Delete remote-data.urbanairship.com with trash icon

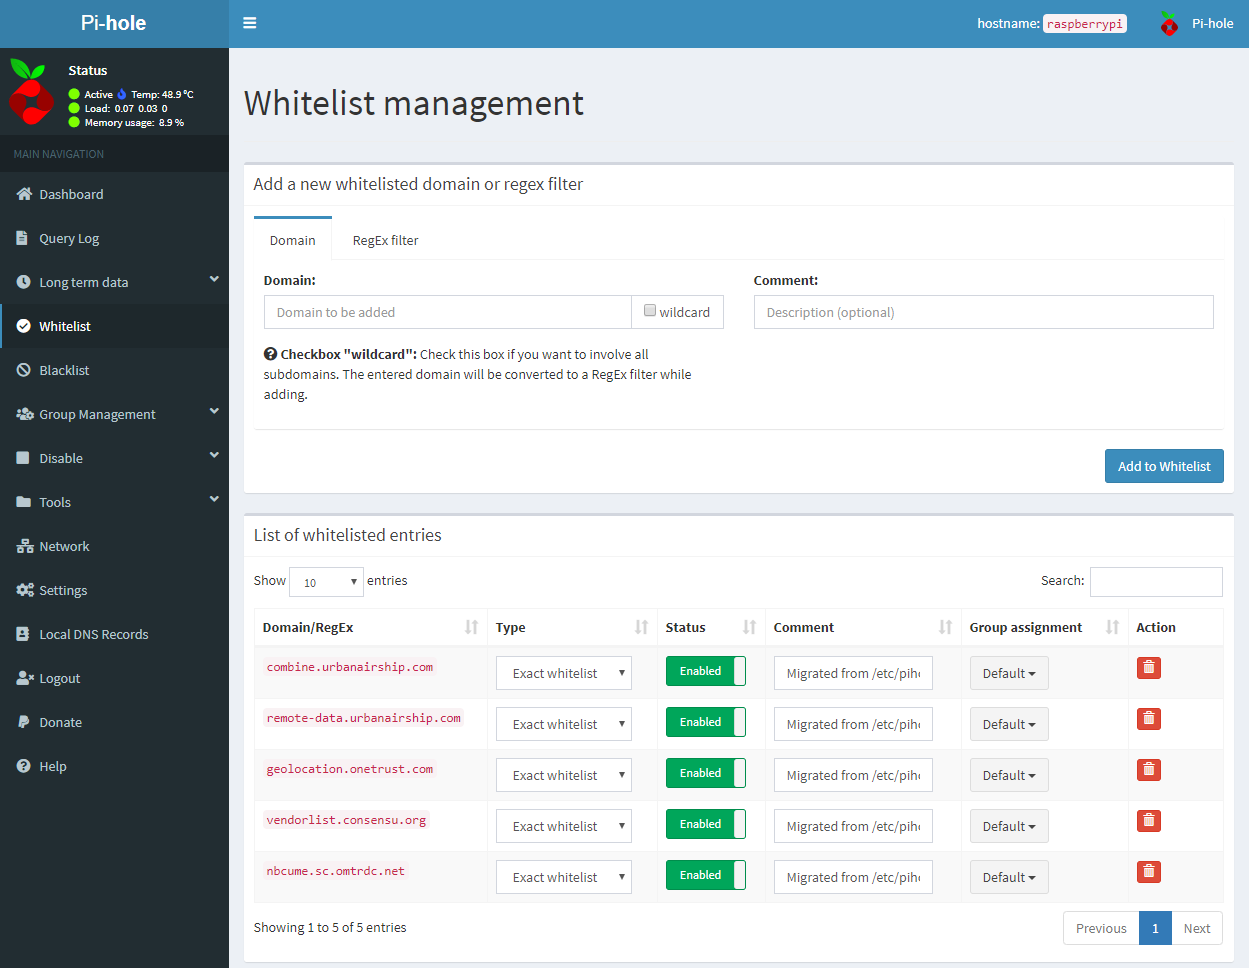point(1149,718)
